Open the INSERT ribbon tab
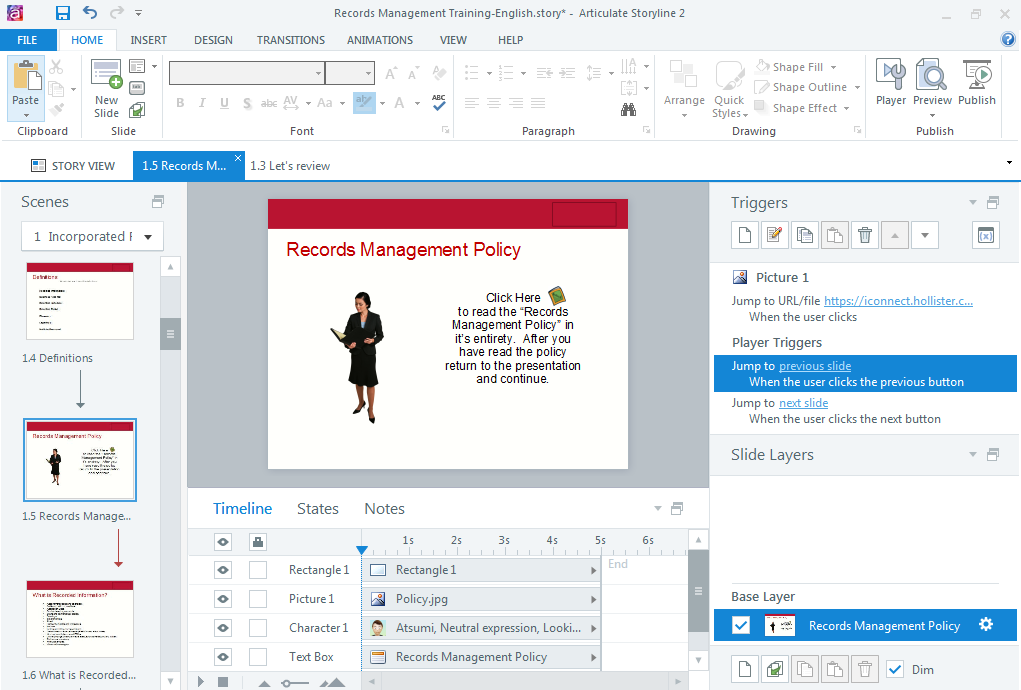This screenshot has width=1021, height=690. (148, 40)
